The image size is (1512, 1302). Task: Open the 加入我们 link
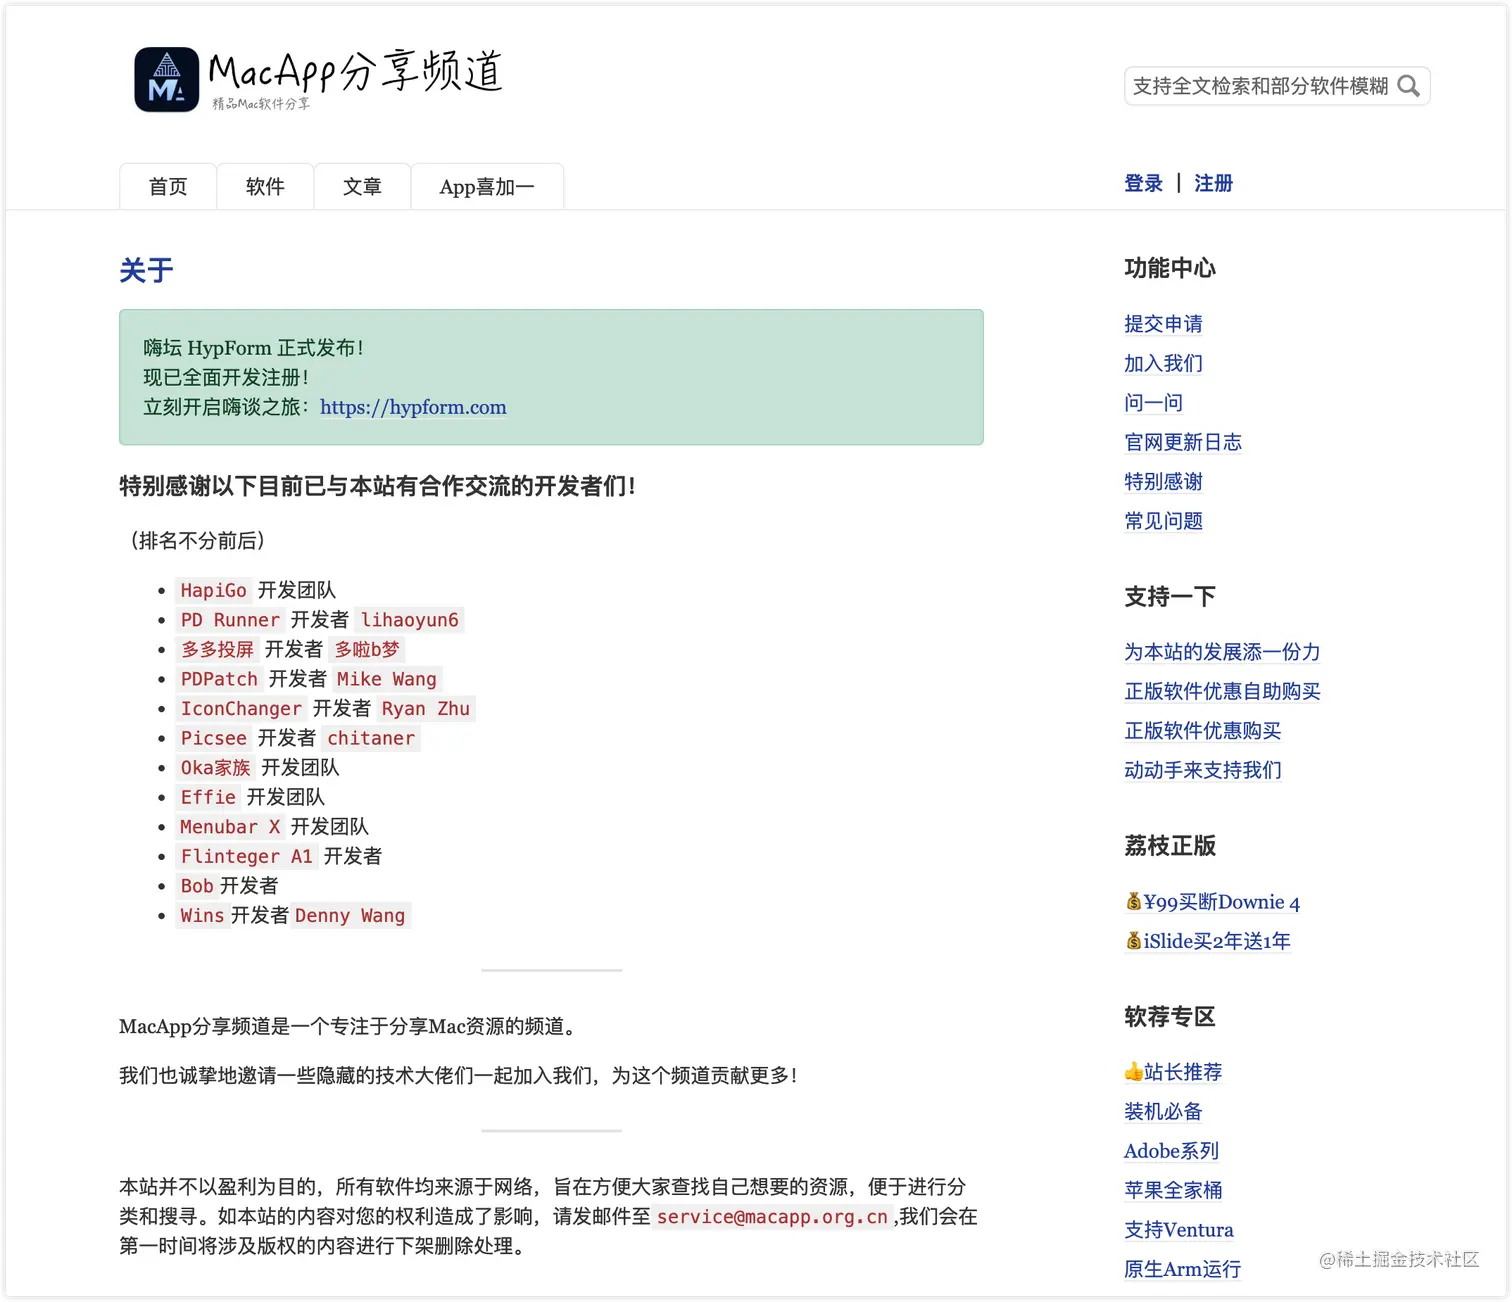[x=1163, y=363]
